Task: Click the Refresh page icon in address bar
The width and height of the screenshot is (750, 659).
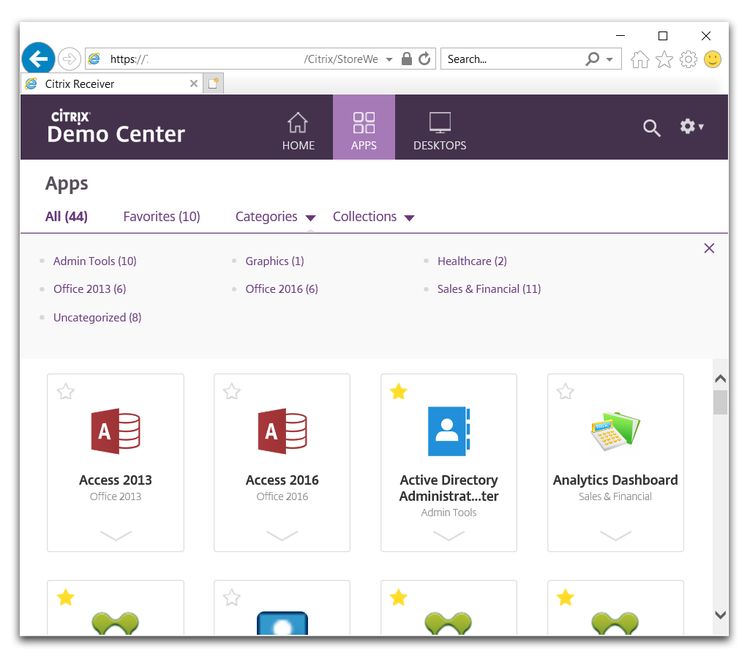Action: tap(424, 59)
